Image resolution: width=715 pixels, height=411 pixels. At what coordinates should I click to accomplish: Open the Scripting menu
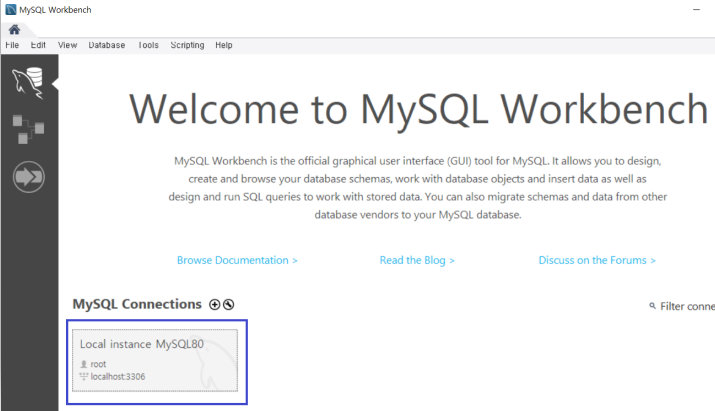pyautogui.click(x=187, y=45)
